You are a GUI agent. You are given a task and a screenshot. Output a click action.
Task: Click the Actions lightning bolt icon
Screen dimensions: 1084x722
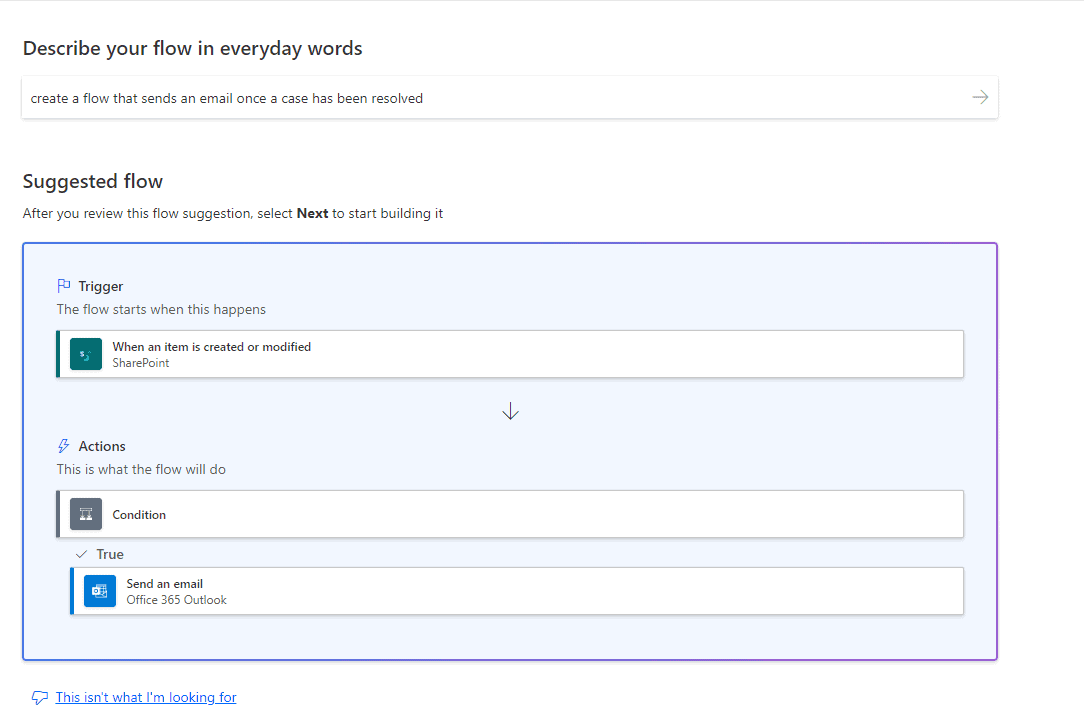[x=64, y=446]
